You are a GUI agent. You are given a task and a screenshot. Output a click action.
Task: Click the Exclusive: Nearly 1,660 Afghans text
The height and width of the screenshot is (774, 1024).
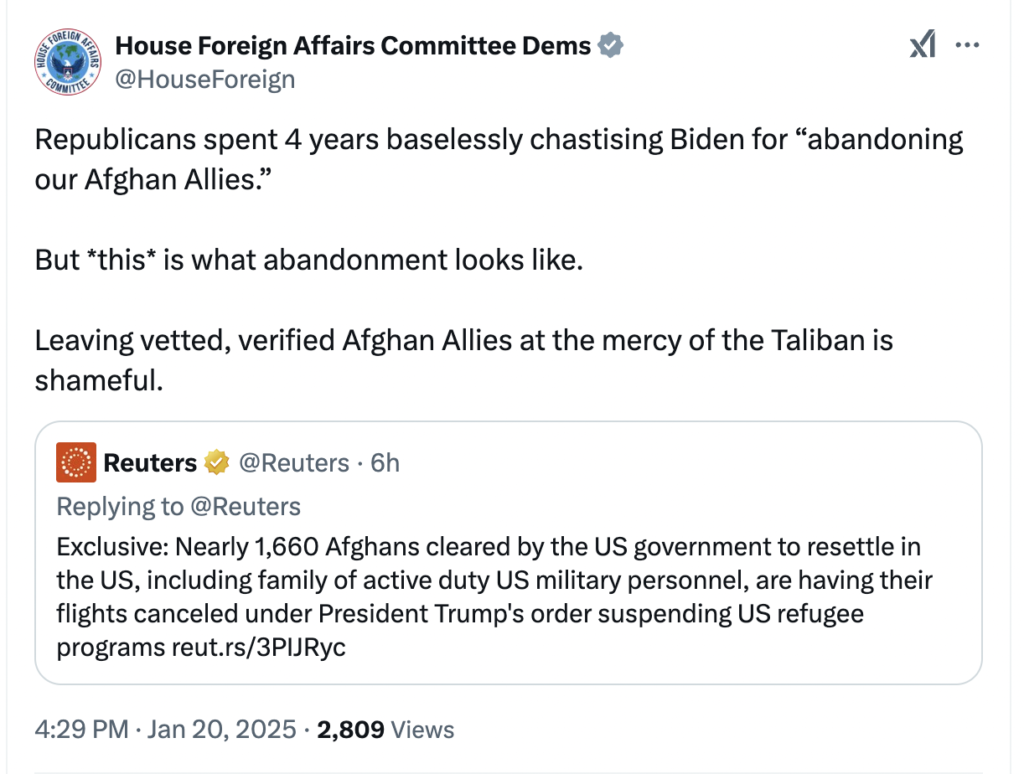494,597
